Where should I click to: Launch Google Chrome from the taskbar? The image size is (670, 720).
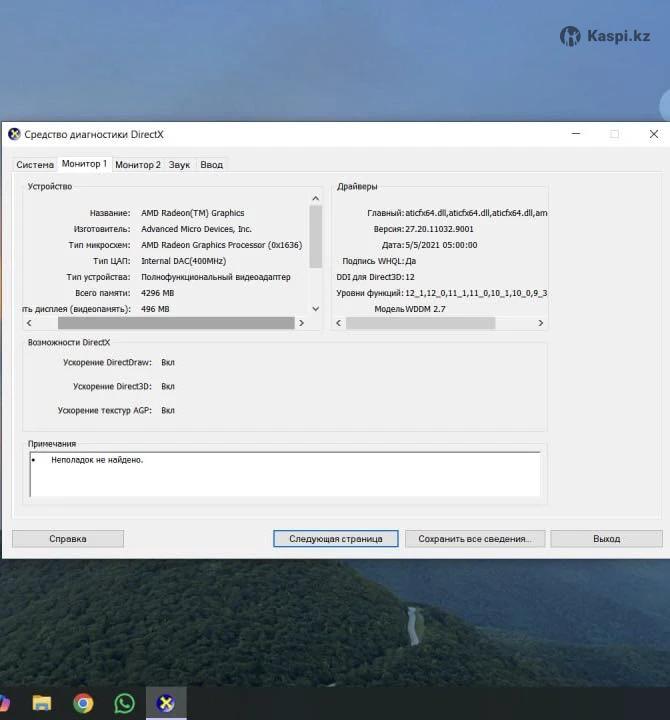click(x=84, y=703)
